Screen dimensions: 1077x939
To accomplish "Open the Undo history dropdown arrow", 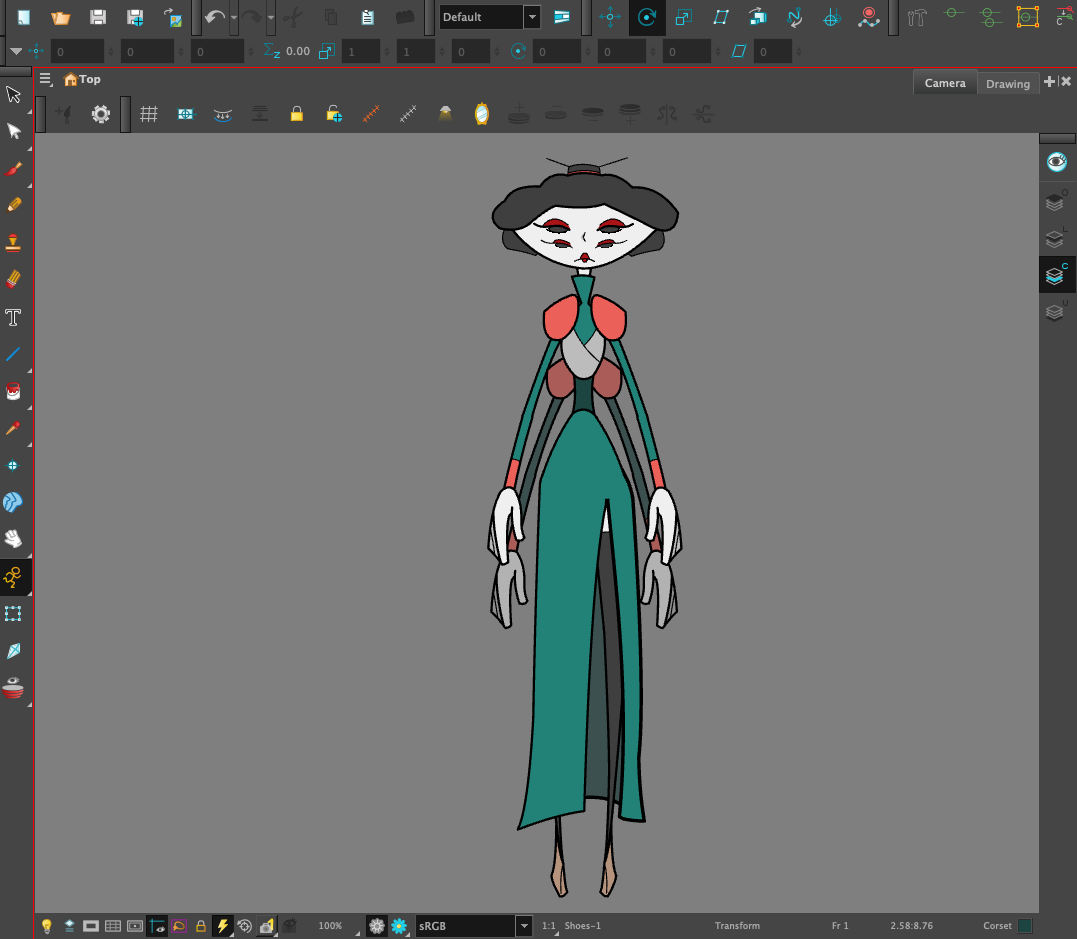I will coord(234,17).
